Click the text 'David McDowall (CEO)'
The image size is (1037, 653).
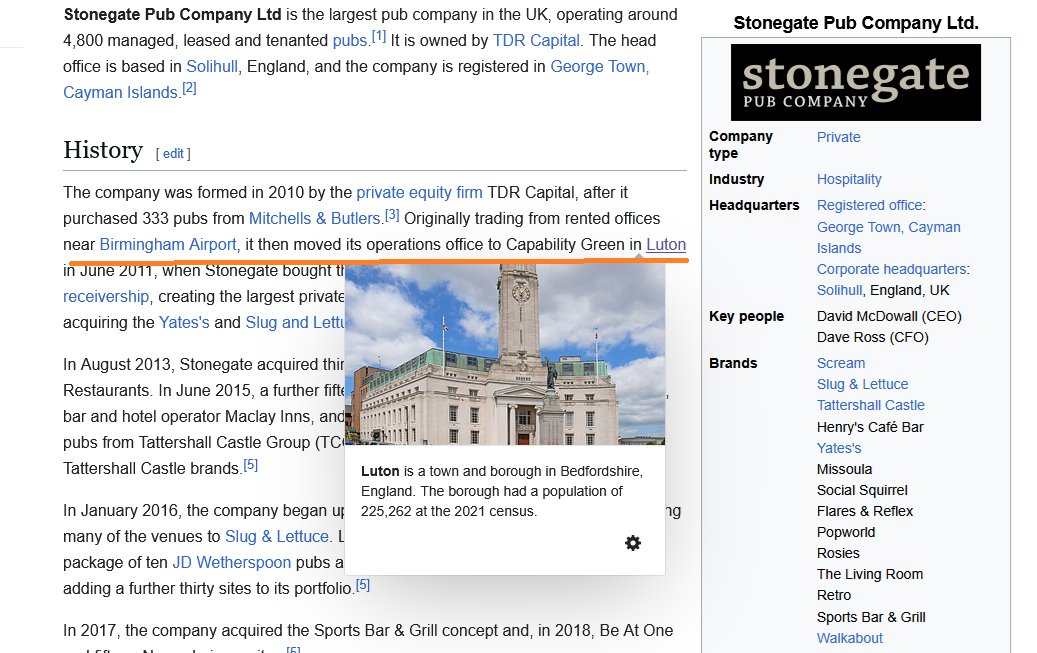pos(889,316)
